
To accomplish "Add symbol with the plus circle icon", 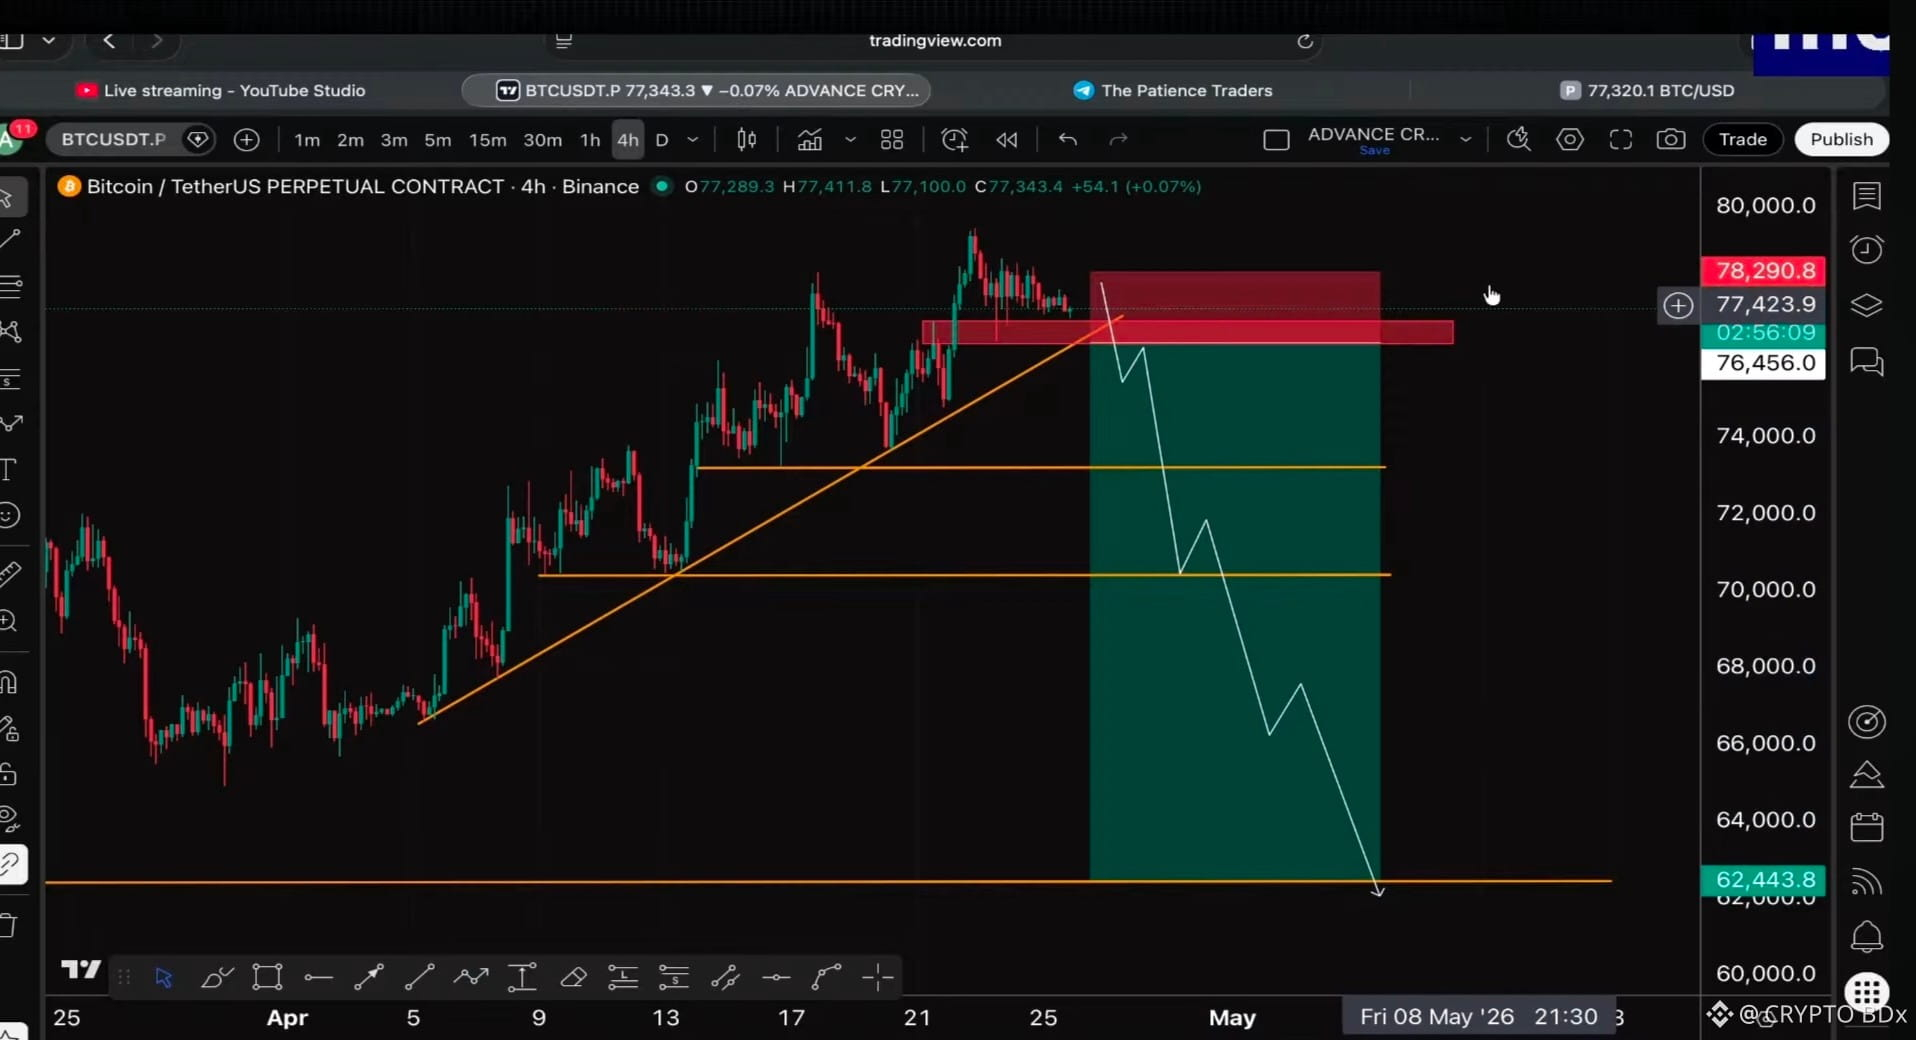I will click(x=246, y=140).
